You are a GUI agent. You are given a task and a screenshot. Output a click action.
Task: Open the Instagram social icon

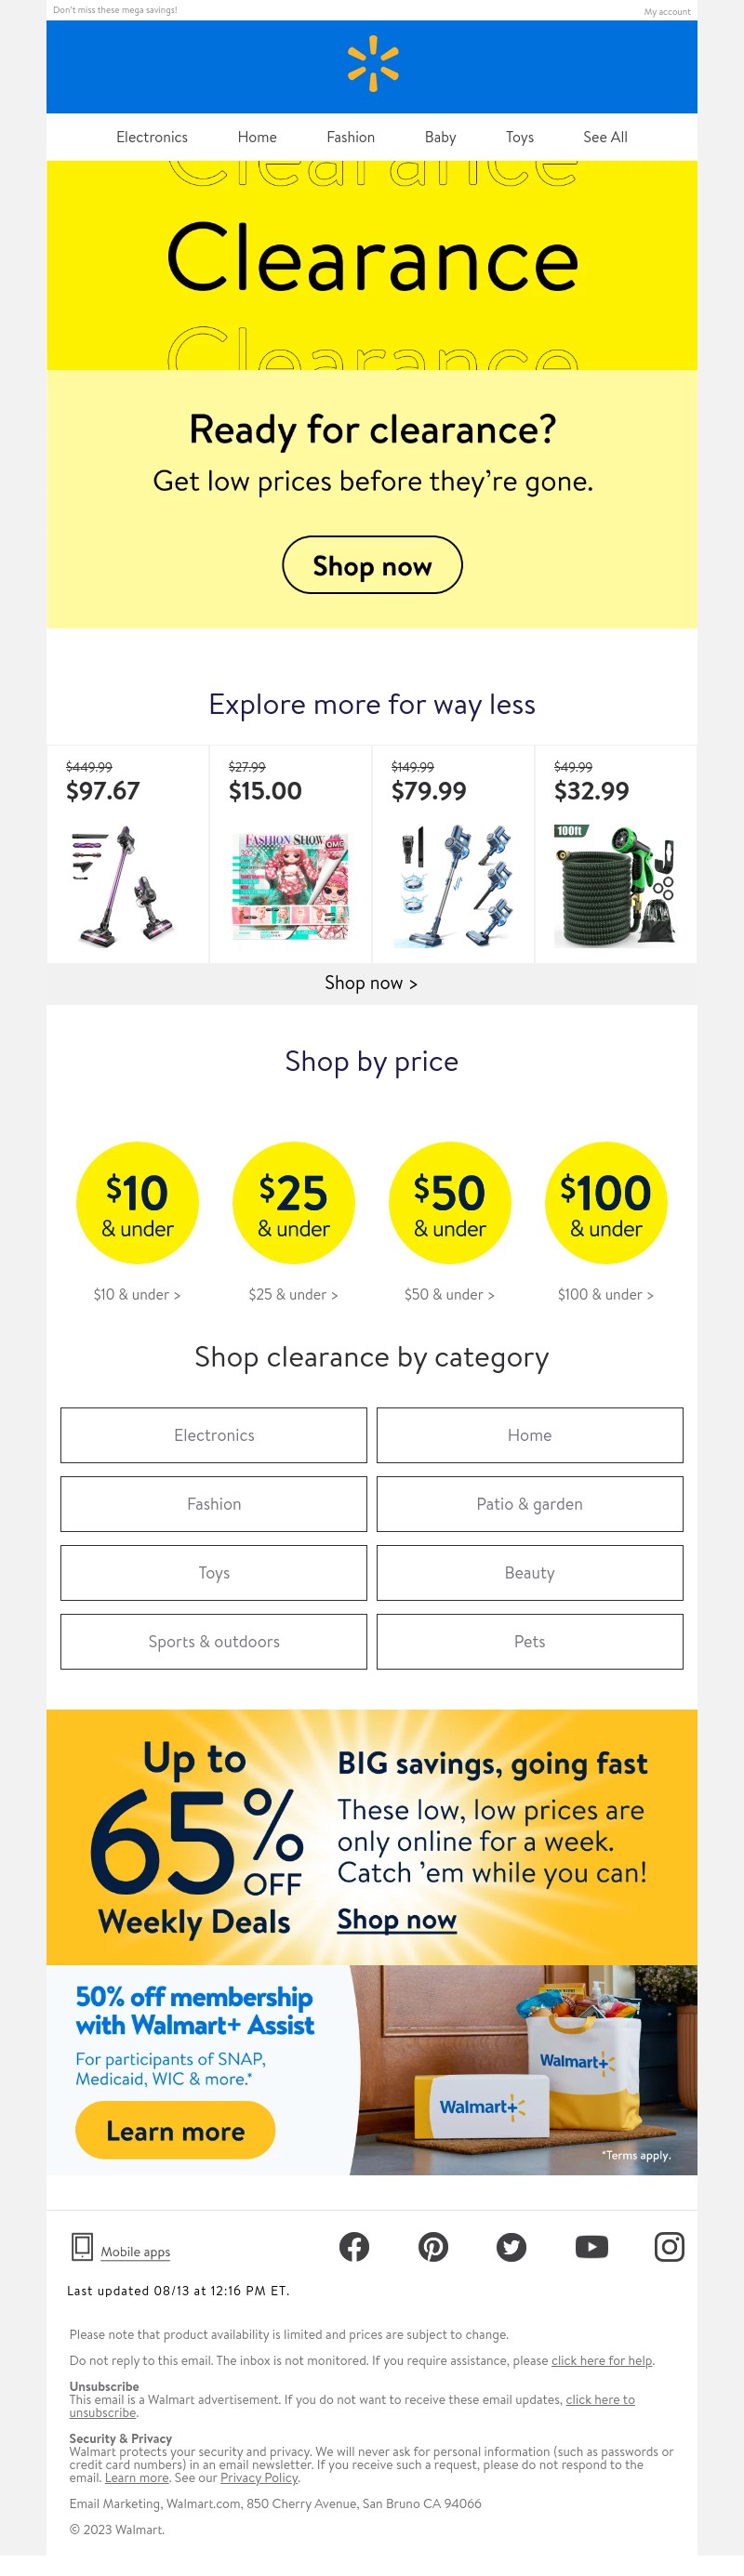tap(669, 2247)
